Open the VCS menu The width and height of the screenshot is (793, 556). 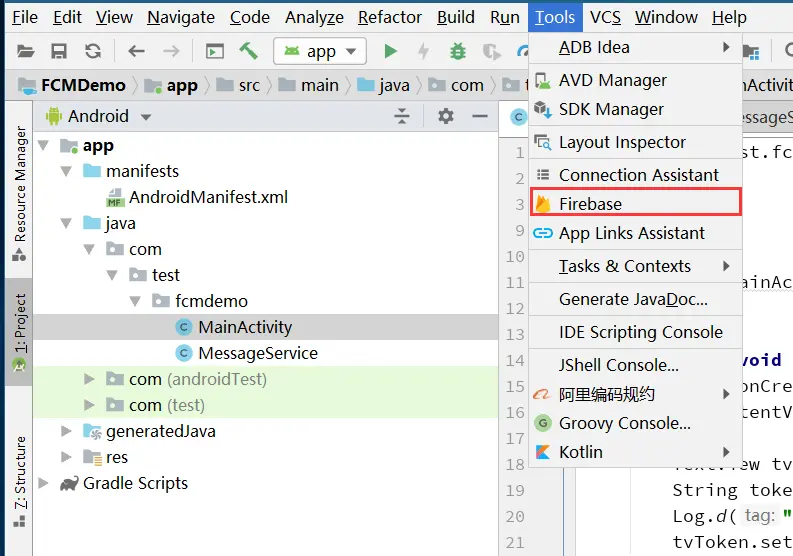pos(605,17)
